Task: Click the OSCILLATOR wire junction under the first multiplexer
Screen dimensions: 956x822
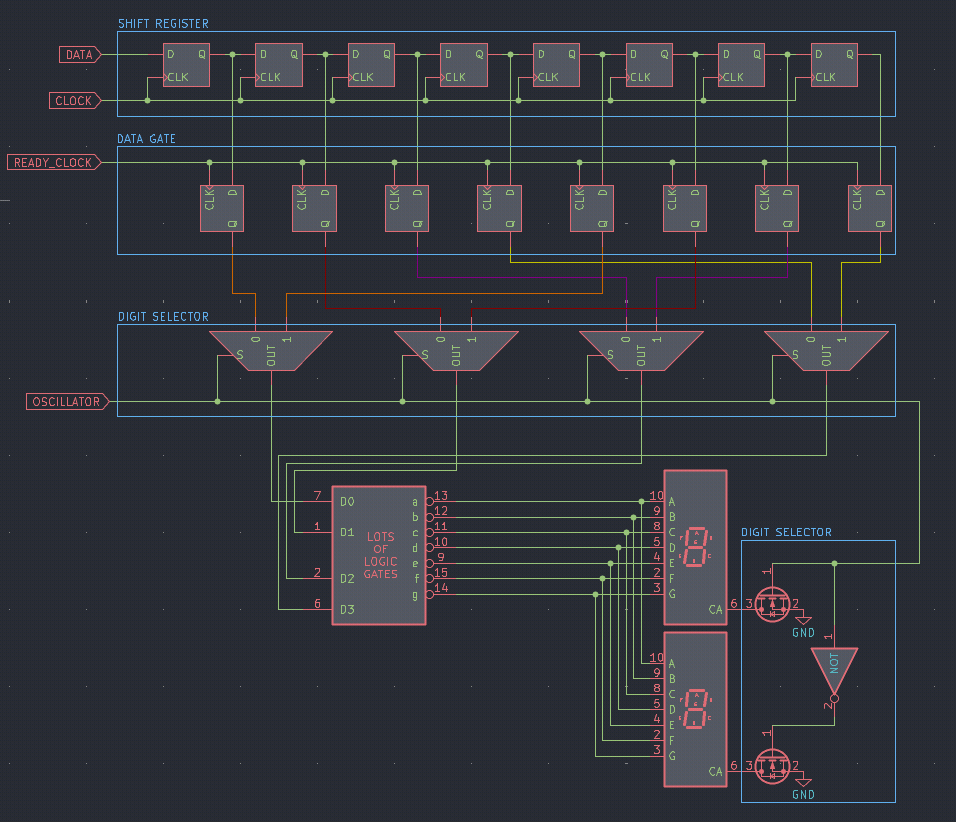Action: coord(218,401)
